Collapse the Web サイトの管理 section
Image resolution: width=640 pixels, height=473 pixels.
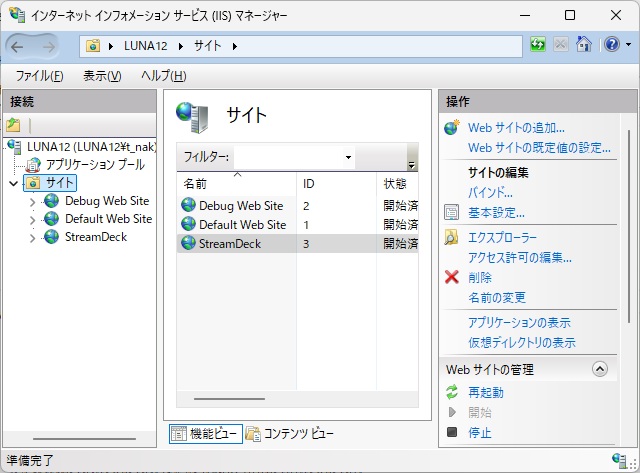click(599, 369)
